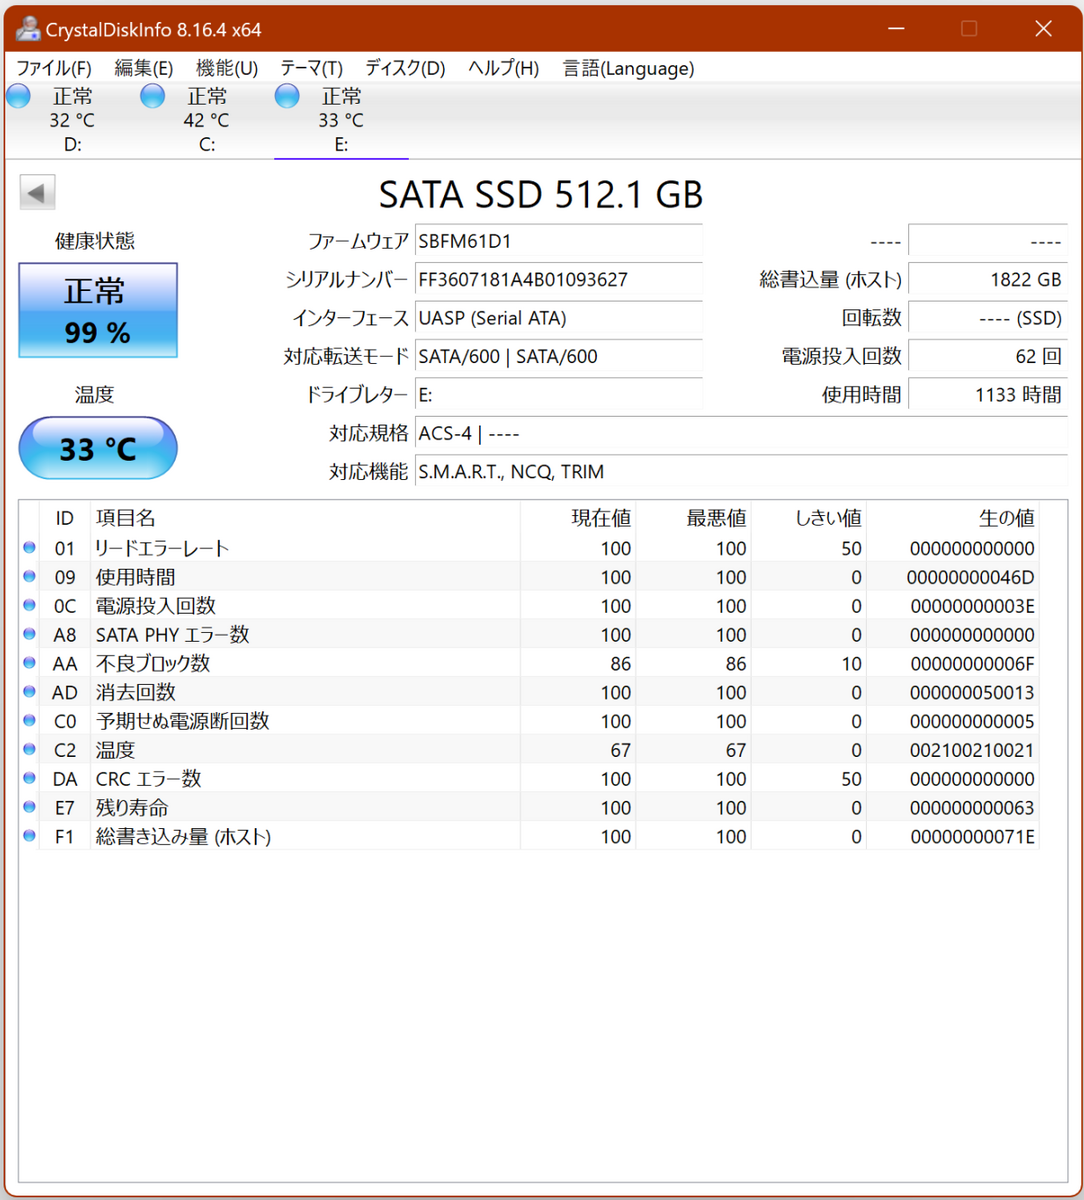Select the 電源投入回数 attribute name in table
This screenshot has width=1084, height=1200.
tap(155, 605)
